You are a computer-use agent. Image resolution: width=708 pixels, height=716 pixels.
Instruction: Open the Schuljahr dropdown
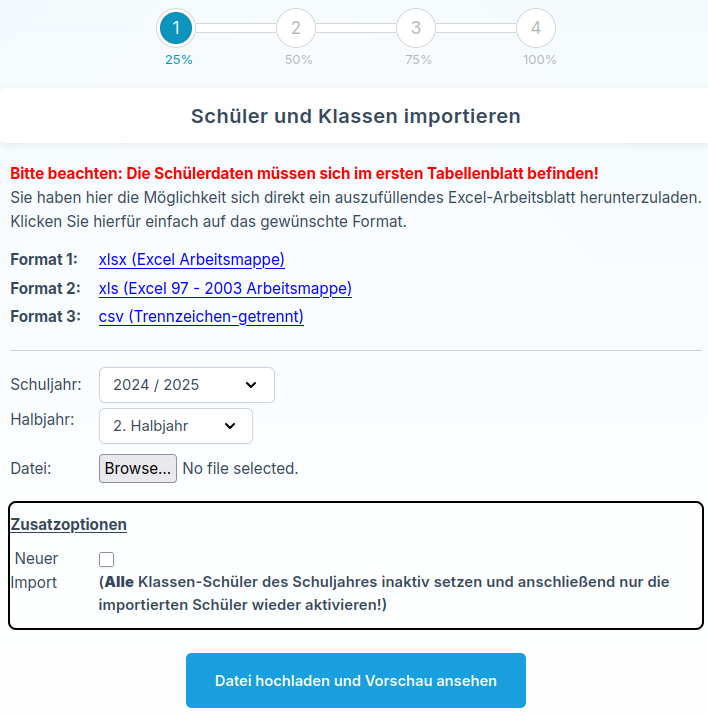click(186, 385)
